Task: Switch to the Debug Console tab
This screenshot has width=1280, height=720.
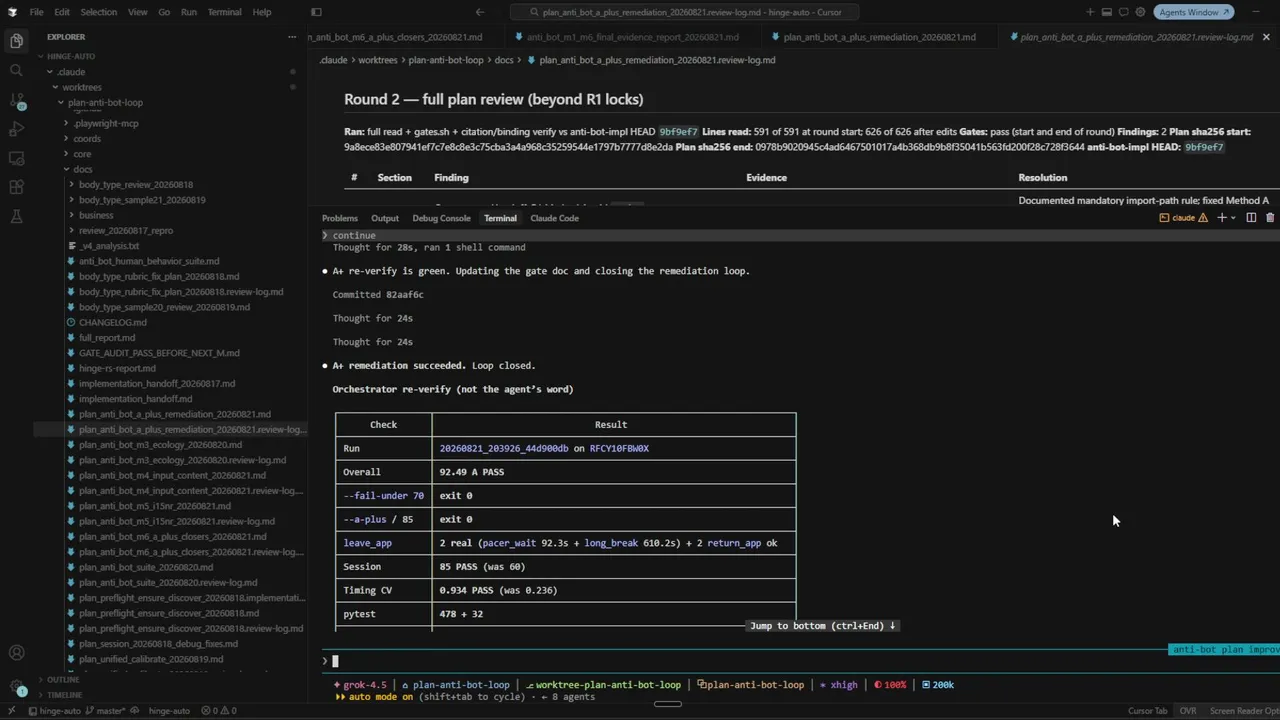Action: coord(441,218)
